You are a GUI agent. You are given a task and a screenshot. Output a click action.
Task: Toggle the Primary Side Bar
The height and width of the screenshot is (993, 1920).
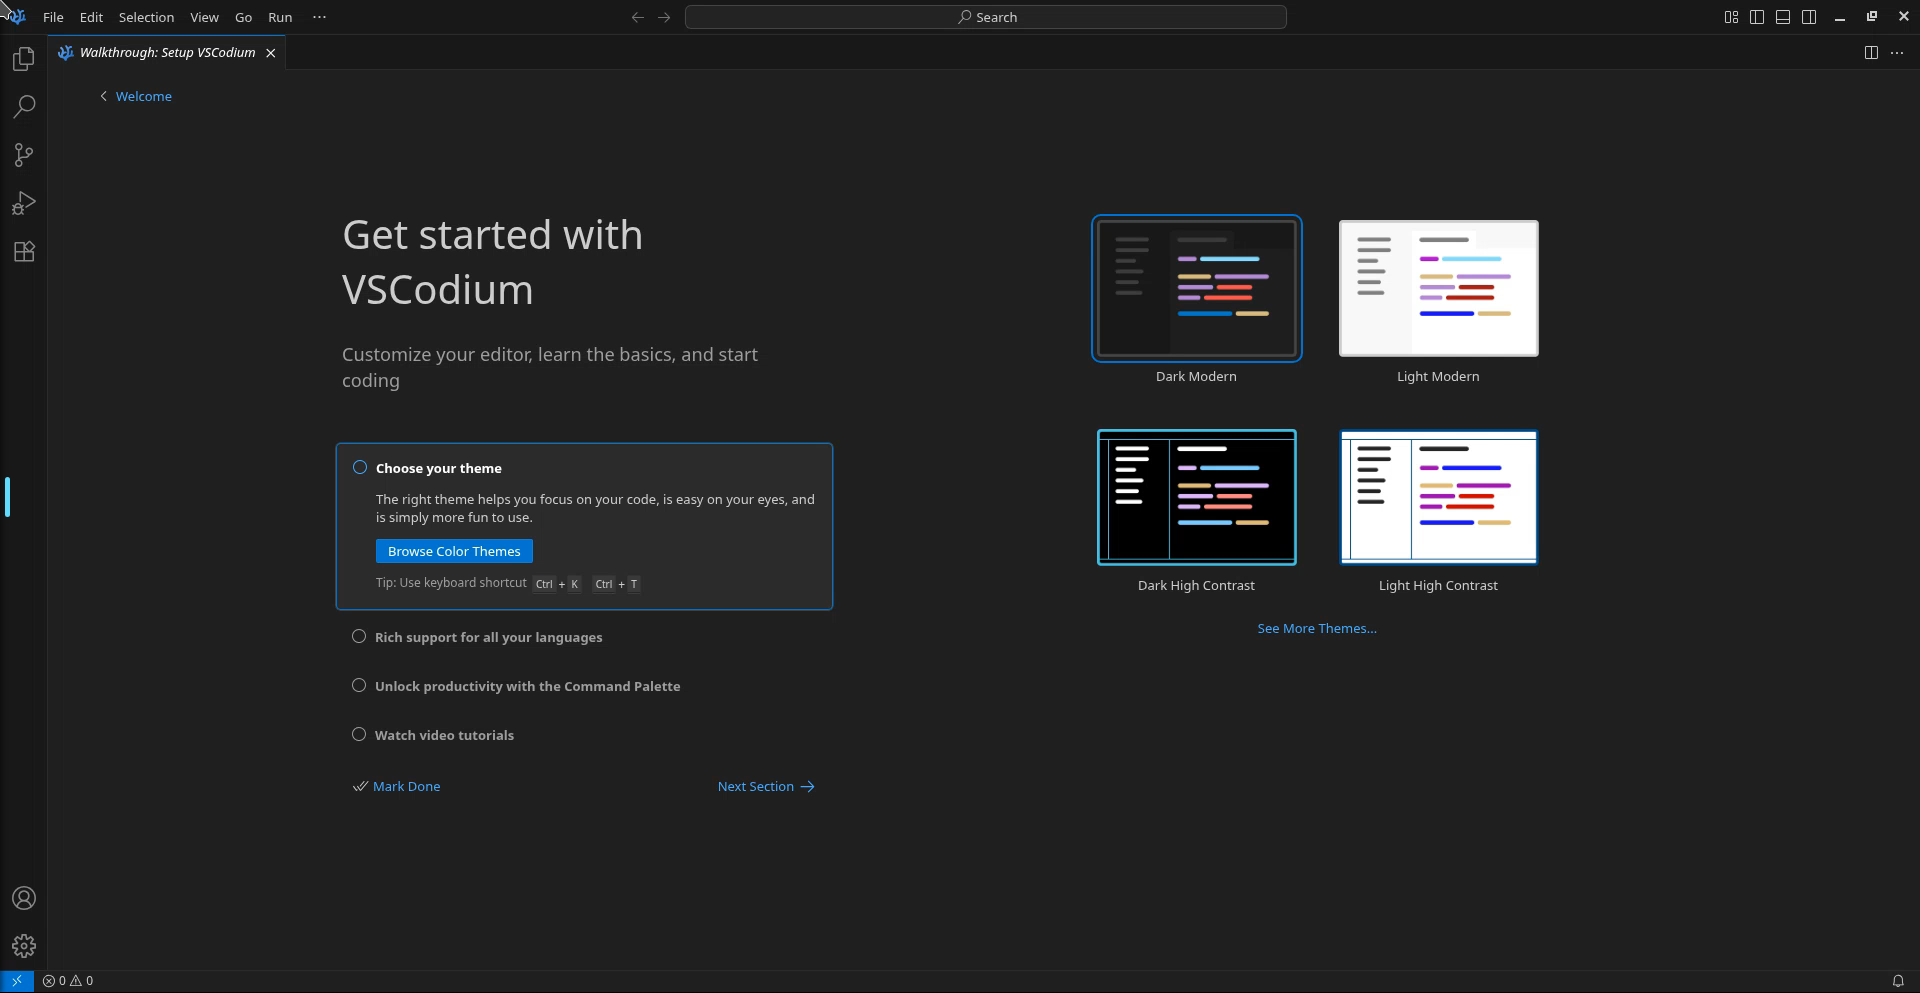coord(1757,17)
